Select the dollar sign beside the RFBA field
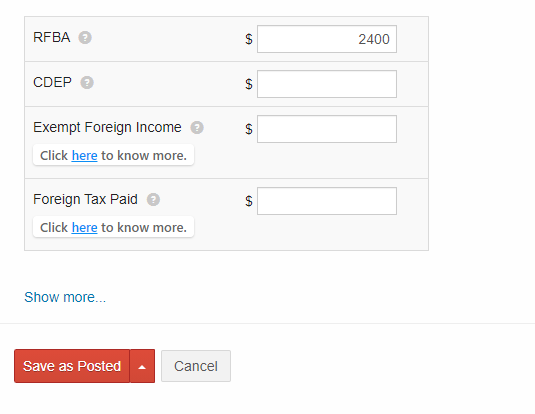The height and width of the screenshot is (414, 535). [x=249, y=39]
